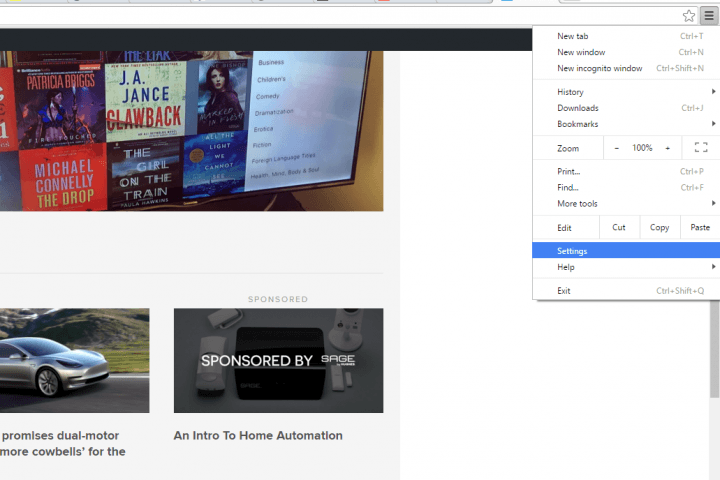The image size is (720, 480).
Task: Click the fullscreen icon beside zoom
Action: pyautogui.click(x=701, y=147)
